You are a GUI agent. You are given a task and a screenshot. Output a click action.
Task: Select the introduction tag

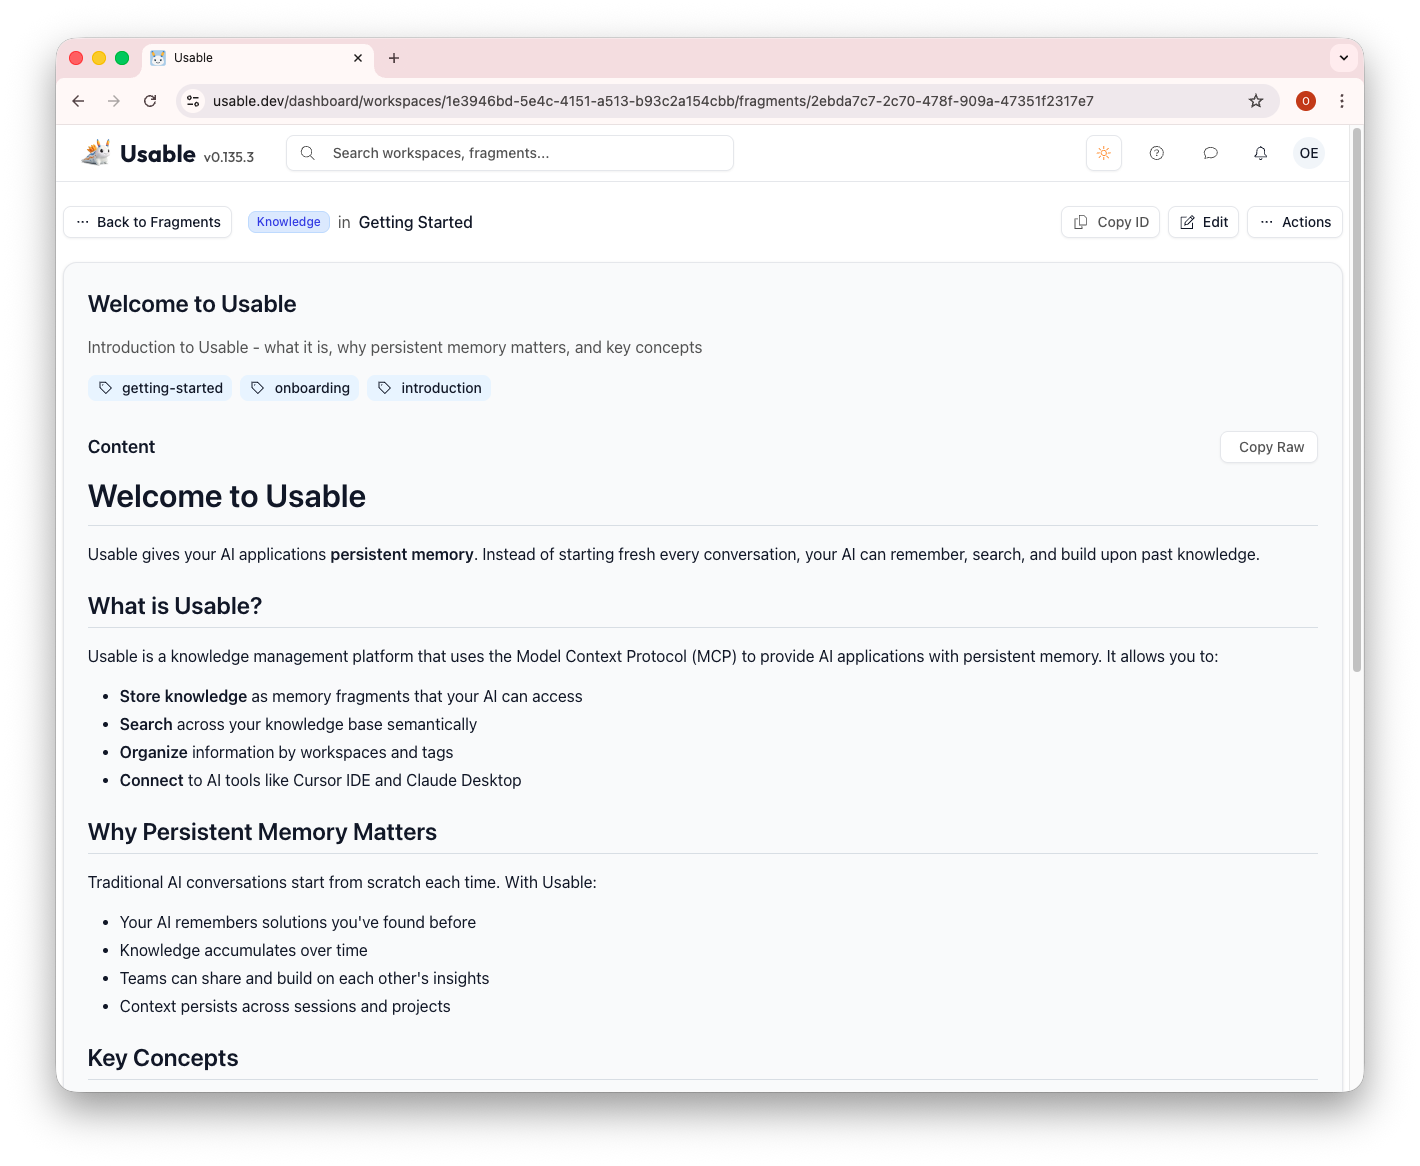(429, 388)
